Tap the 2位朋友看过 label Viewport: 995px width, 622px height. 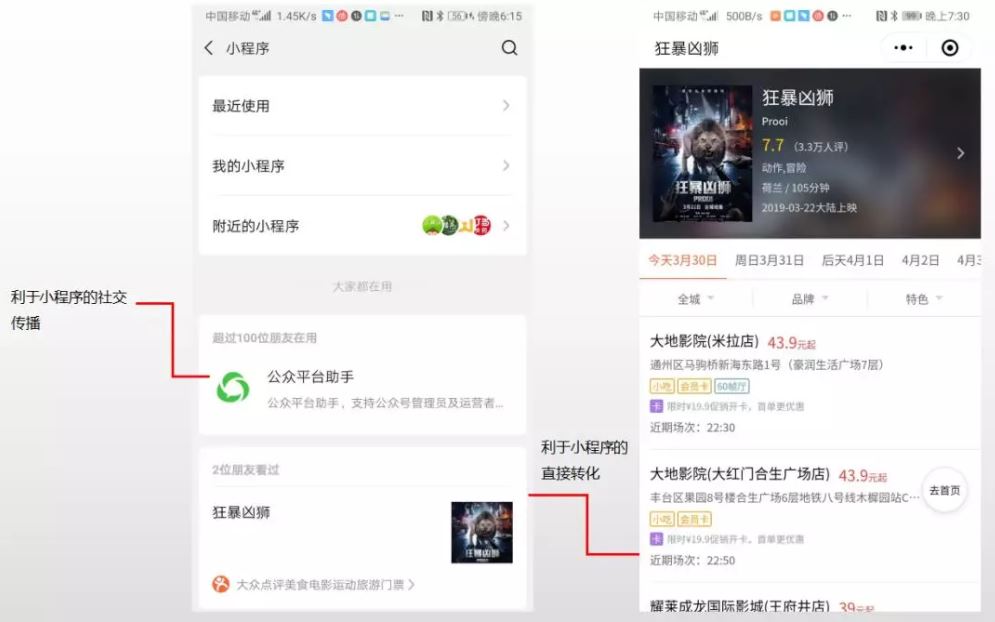point(246,470)
